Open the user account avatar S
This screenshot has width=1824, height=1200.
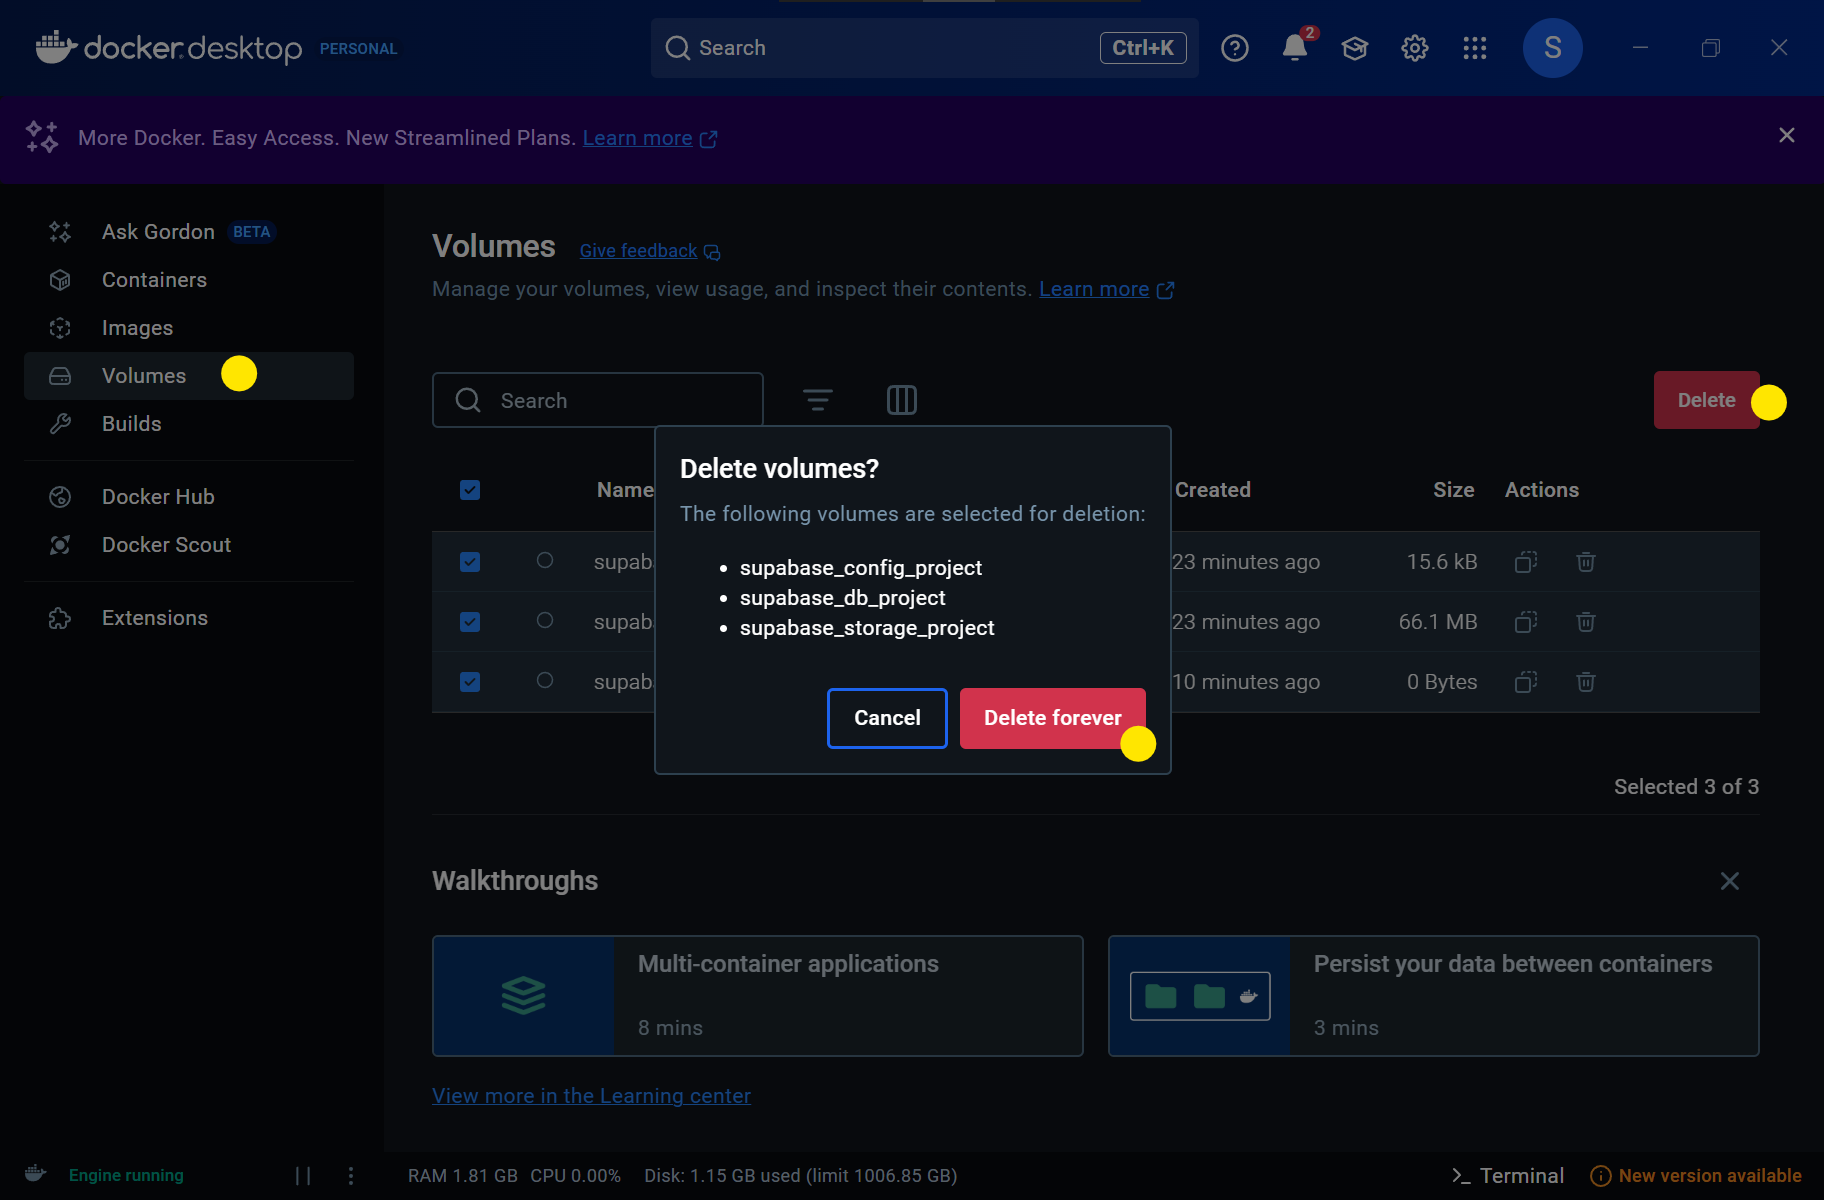click(x=1553, y=48)
